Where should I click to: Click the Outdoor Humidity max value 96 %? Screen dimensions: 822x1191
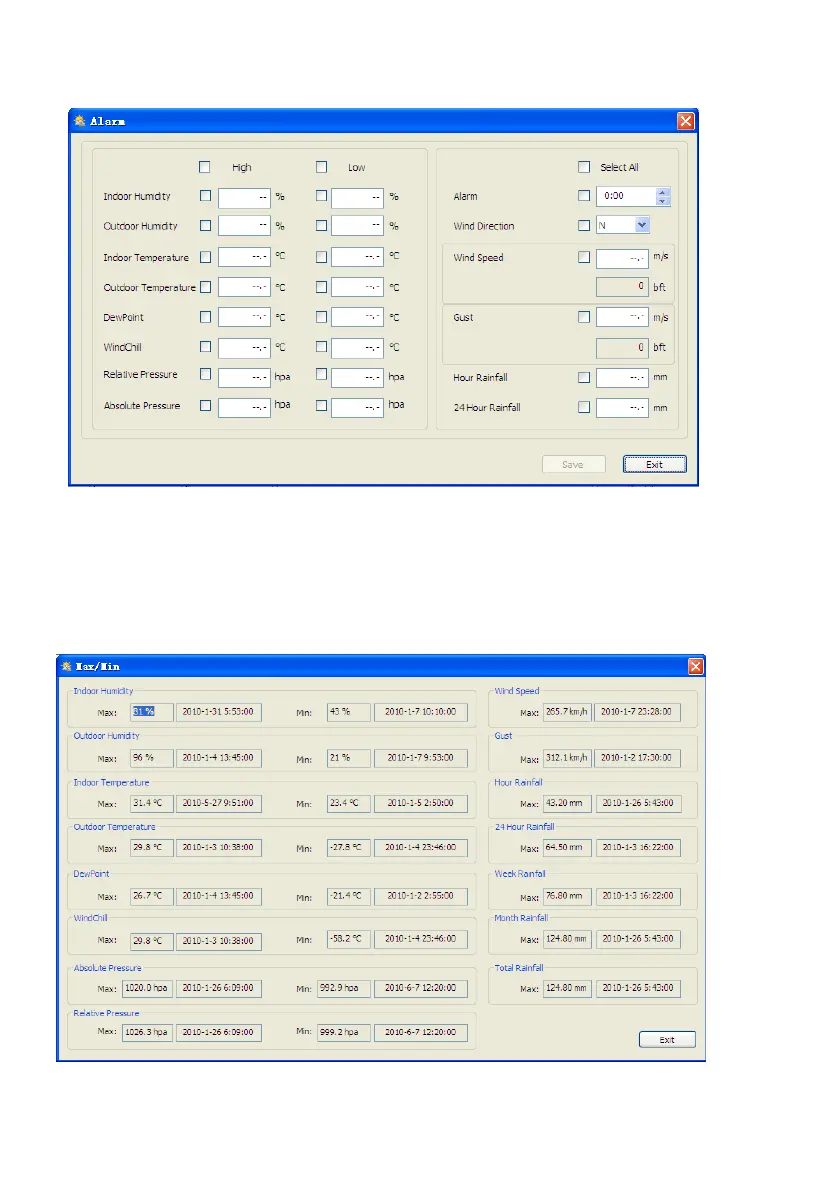click(x=152, y=758)
